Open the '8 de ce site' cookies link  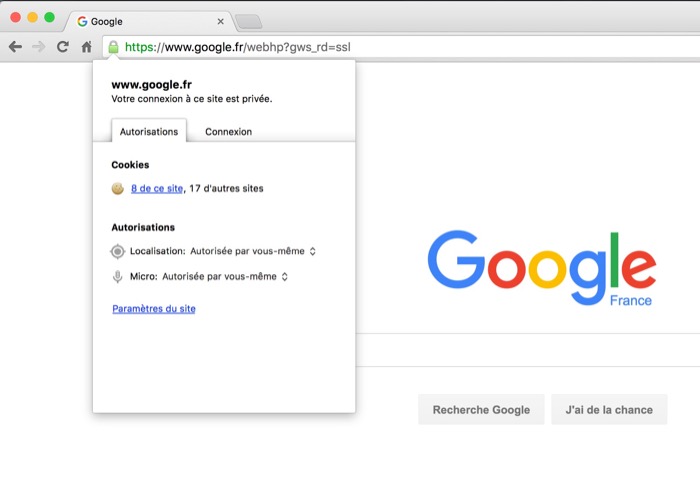point(157,188)
